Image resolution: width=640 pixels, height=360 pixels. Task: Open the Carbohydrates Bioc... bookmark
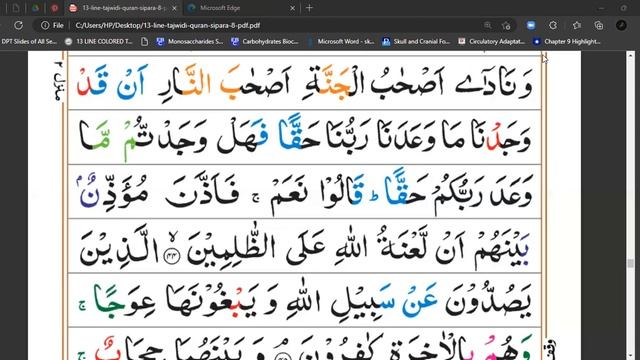point(265,41)
